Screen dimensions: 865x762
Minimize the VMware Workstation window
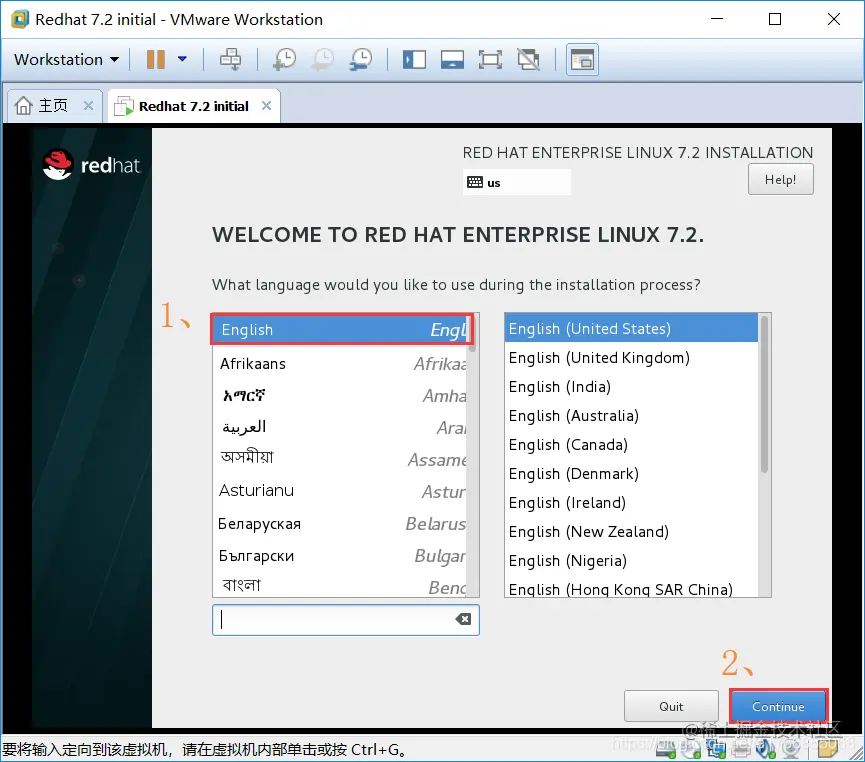point(717,19)
